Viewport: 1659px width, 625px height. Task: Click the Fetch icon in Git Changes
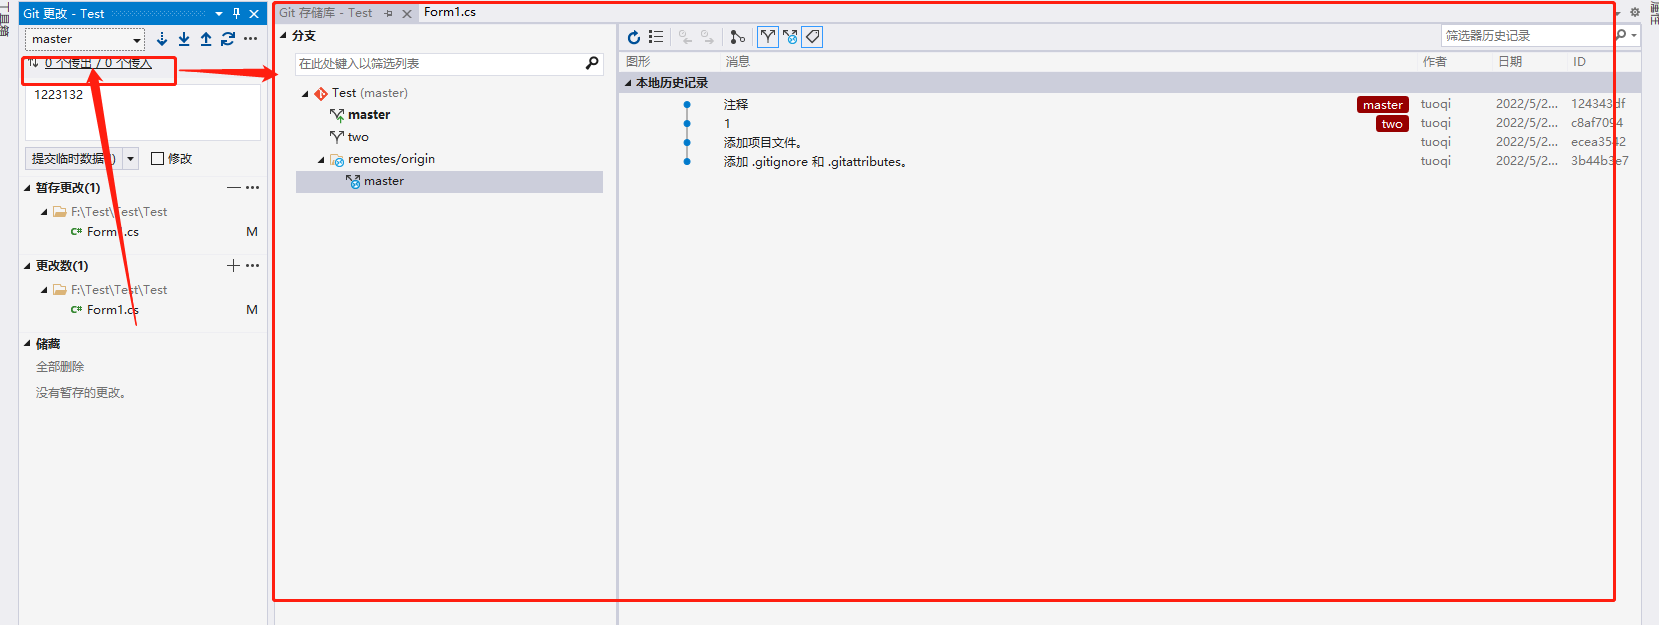162,39
